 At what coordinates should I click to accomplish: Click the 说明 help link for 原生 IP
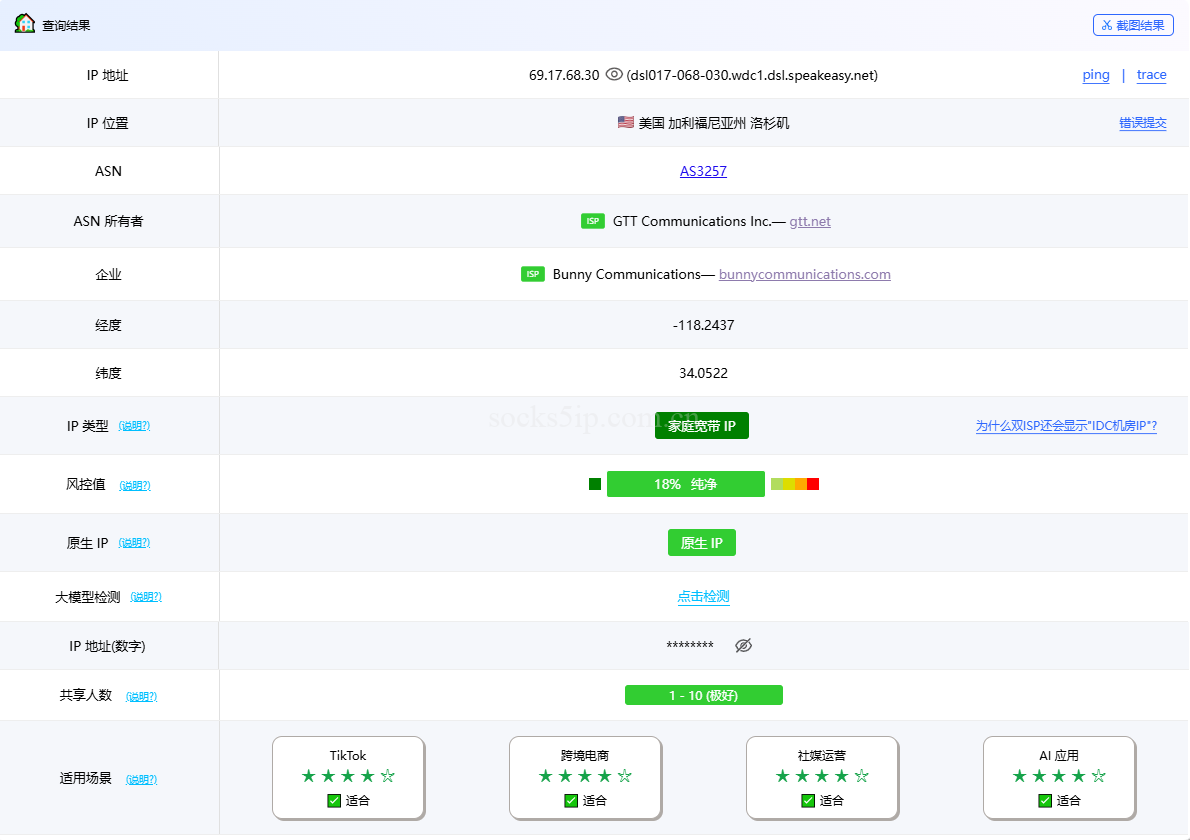tap(134, 543)
